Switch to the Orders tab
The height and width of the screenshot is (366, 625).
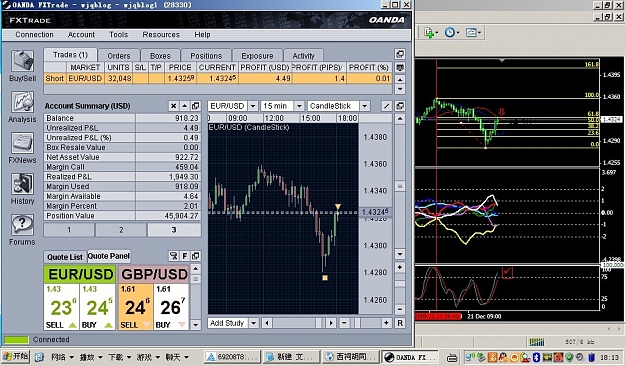(x=119, y=56)
